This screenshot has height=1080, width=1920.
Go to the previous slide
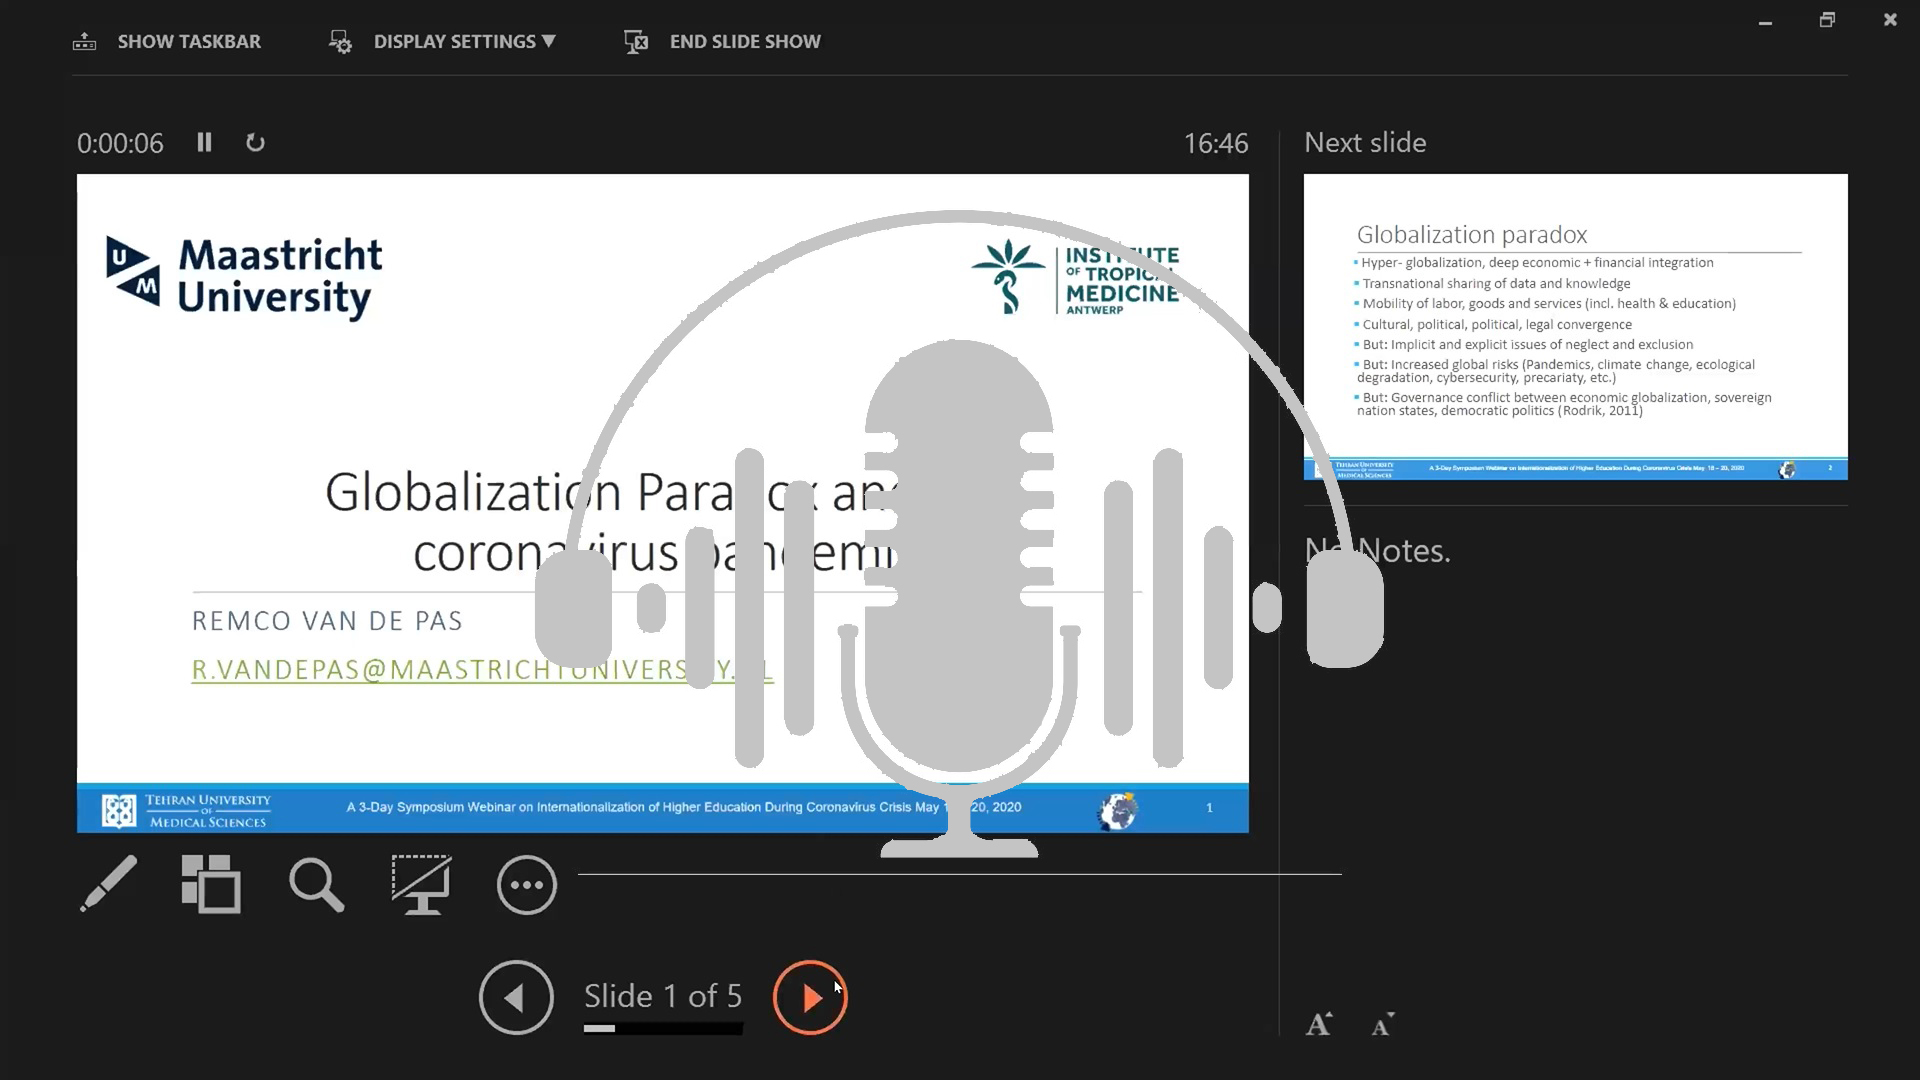tap(516, 997)
